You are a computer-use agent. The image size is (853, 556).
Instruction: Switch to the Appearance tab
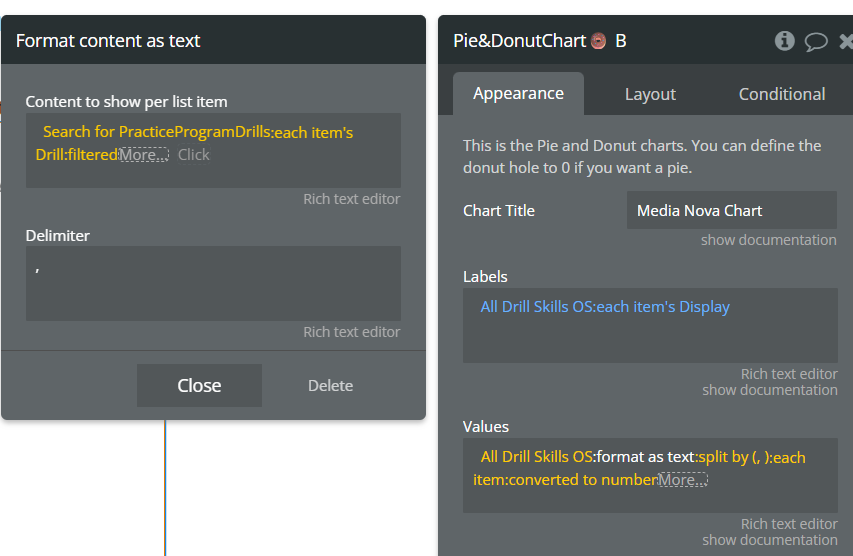518,94
